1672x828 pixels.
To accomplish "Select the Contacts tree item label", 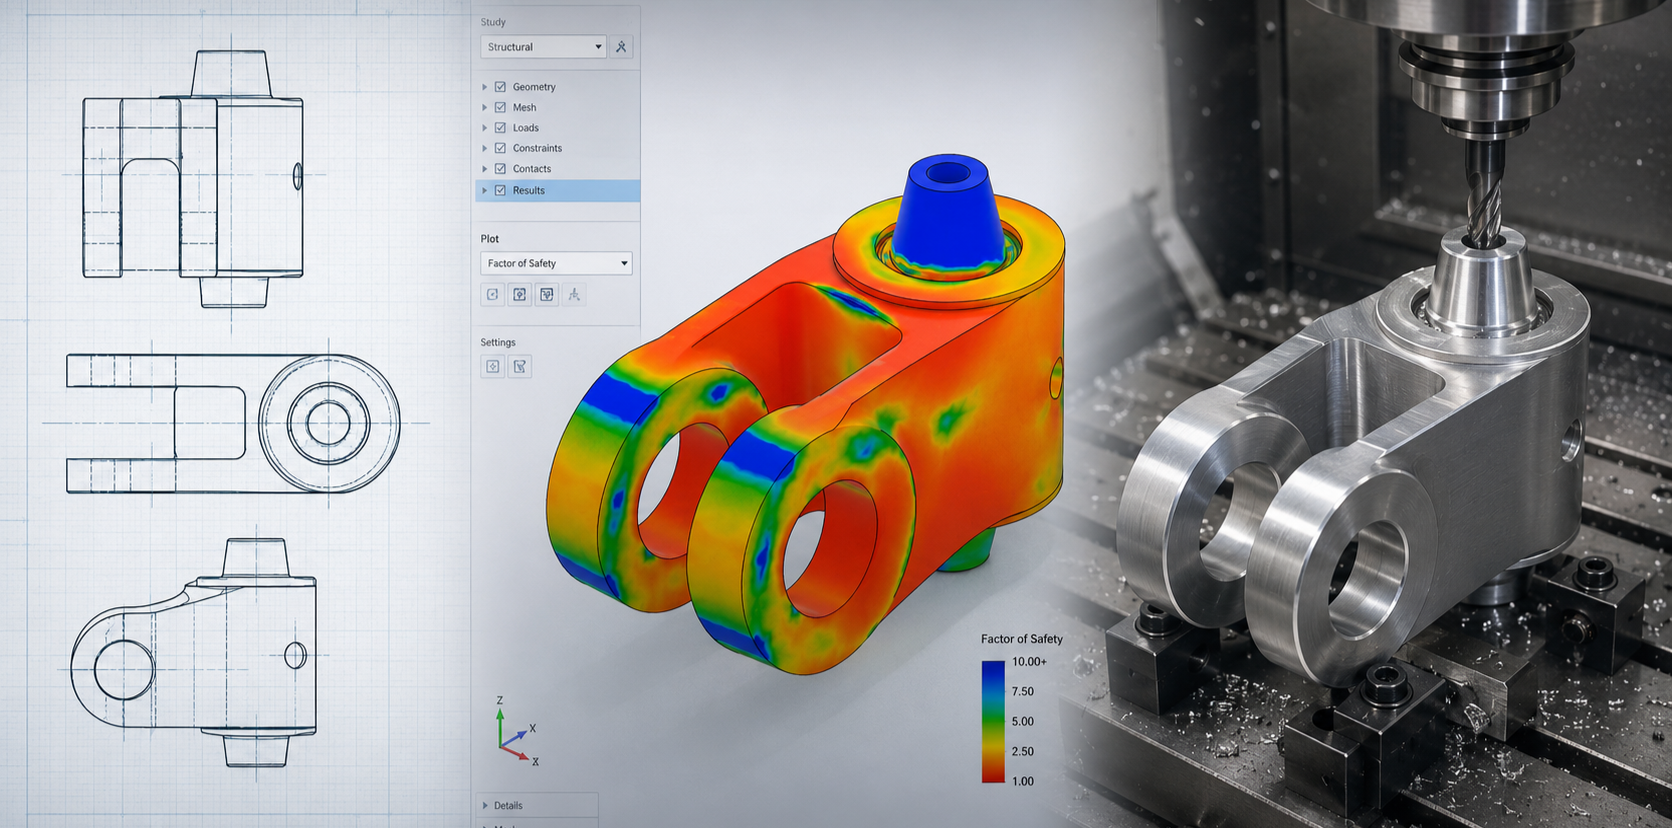I will (532, 169).
